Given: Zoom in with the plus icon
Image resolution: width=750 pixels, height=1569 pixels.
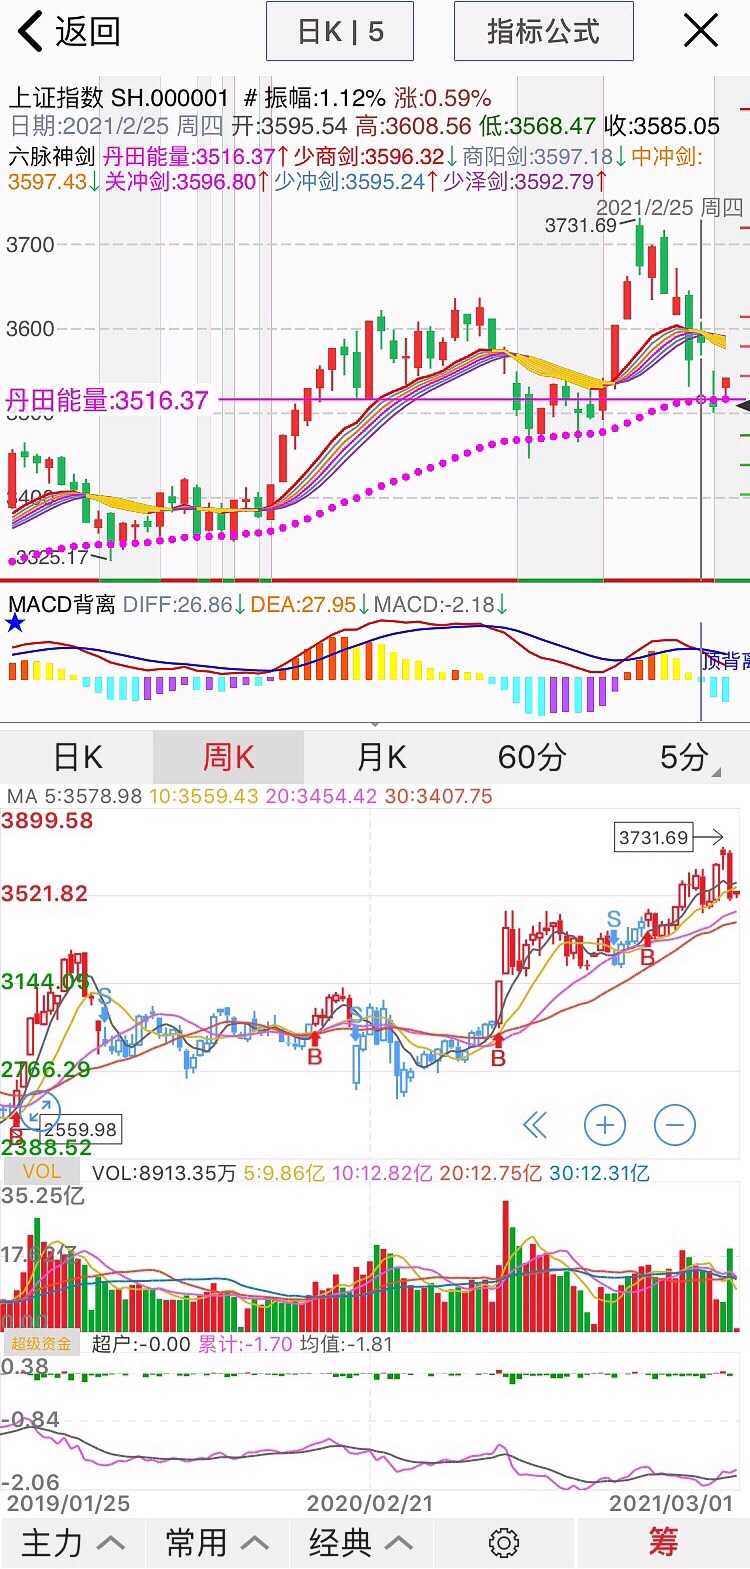Looking at the screenshot, I should click(604, 1125).
